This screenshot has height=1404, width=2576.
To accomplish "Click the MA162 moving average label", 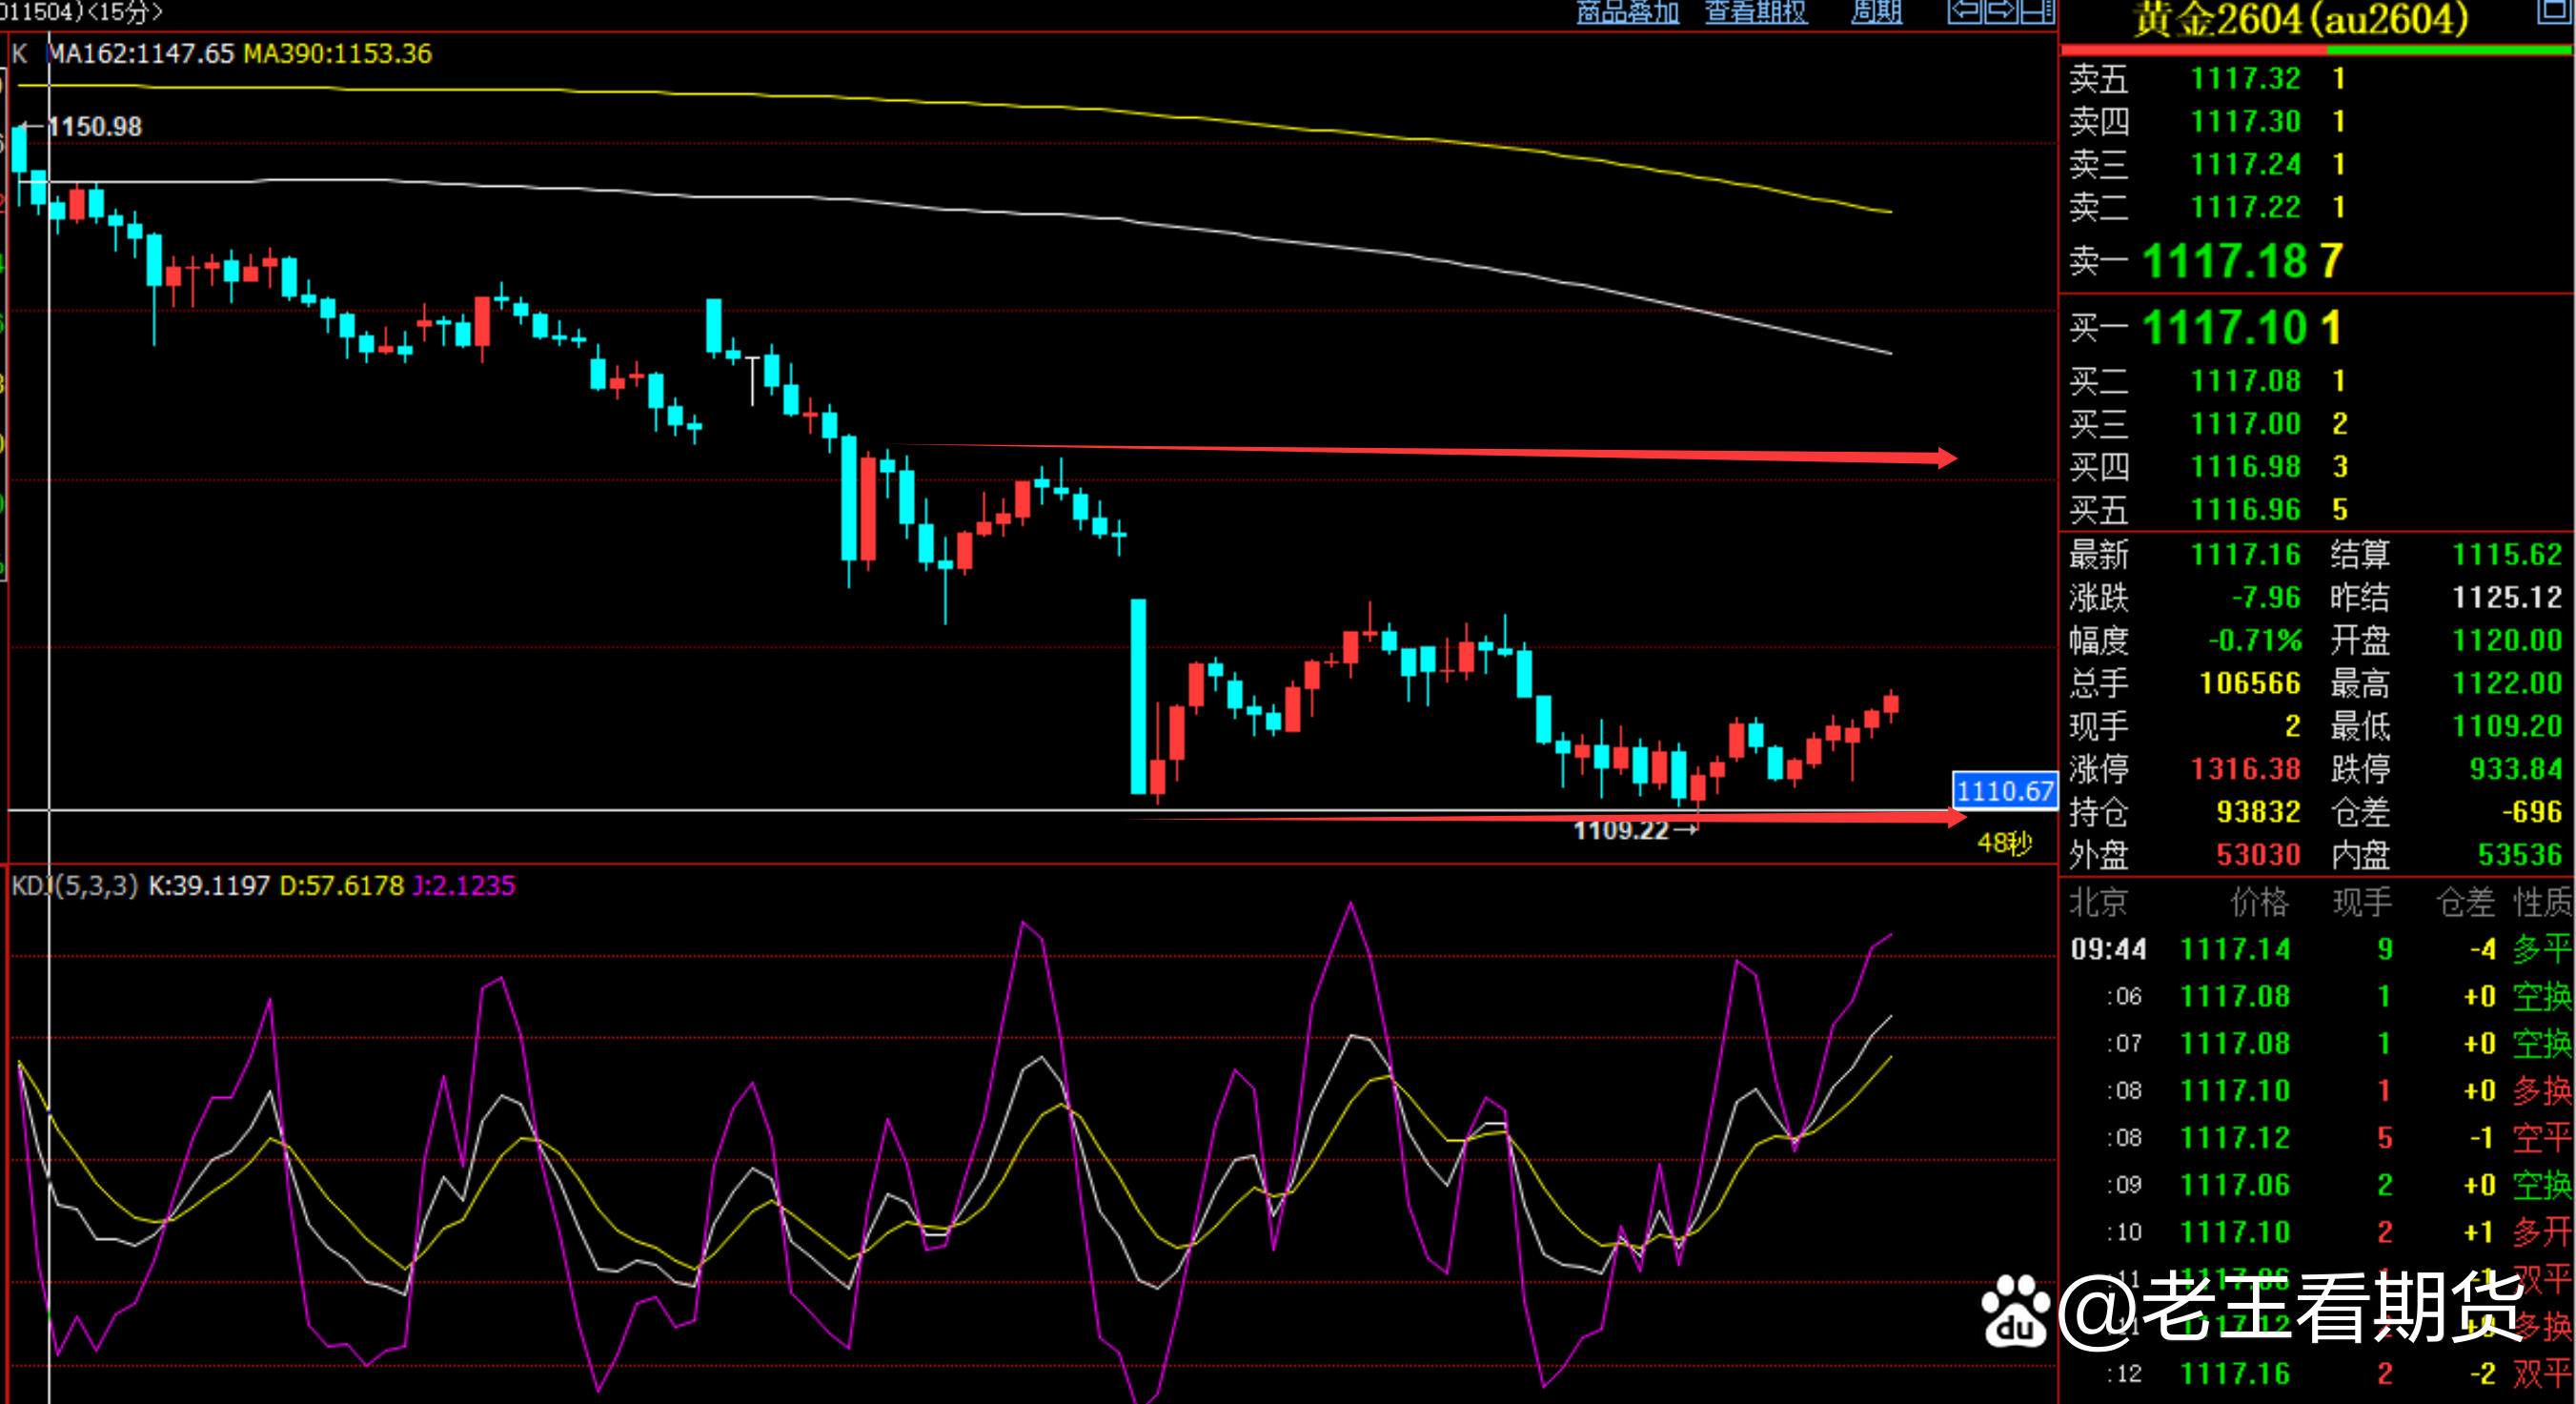I will click(x=140, y=53).
